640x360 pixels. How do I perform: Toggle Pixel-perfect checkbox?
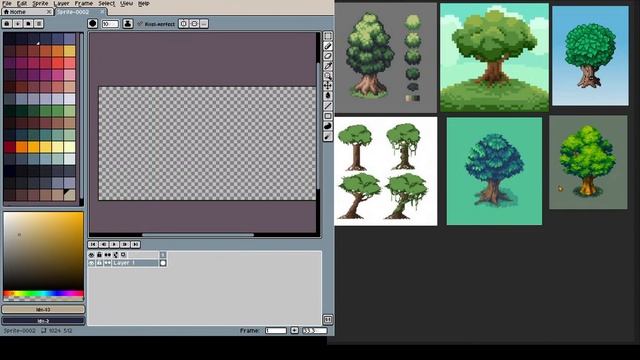(156, 24)
